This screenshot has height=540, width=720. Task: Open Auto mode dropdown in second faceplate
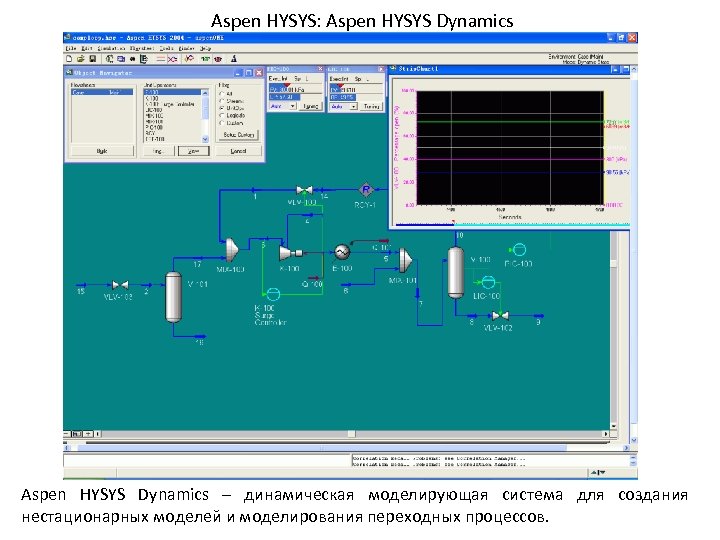(x=354, y=106)
